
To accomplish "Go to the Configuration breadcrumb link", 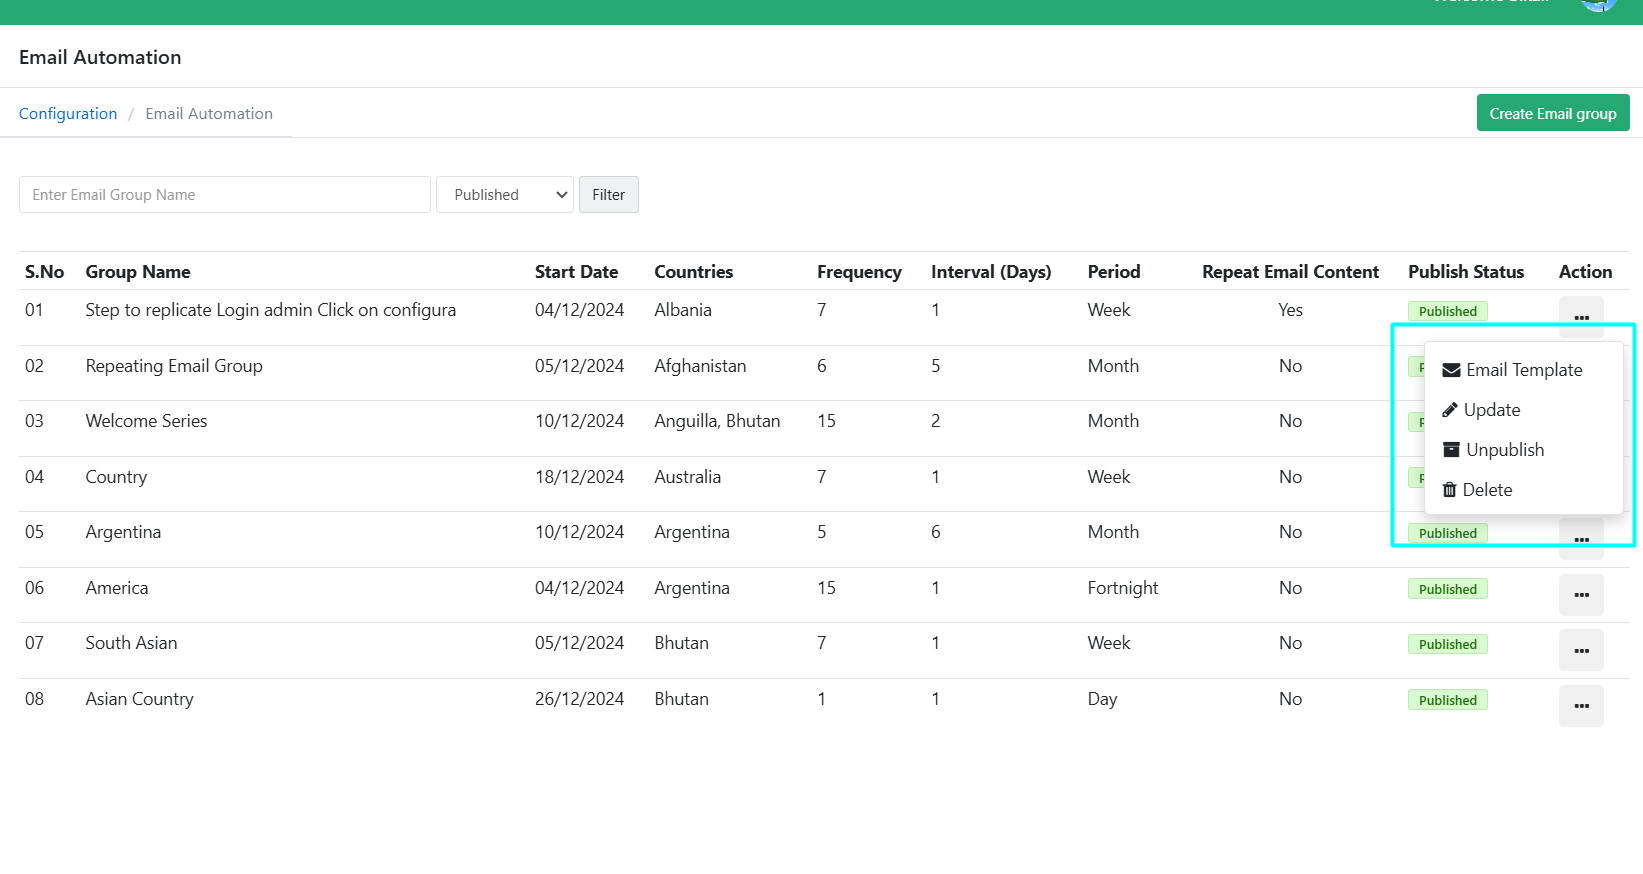I will tap(68, 114).
